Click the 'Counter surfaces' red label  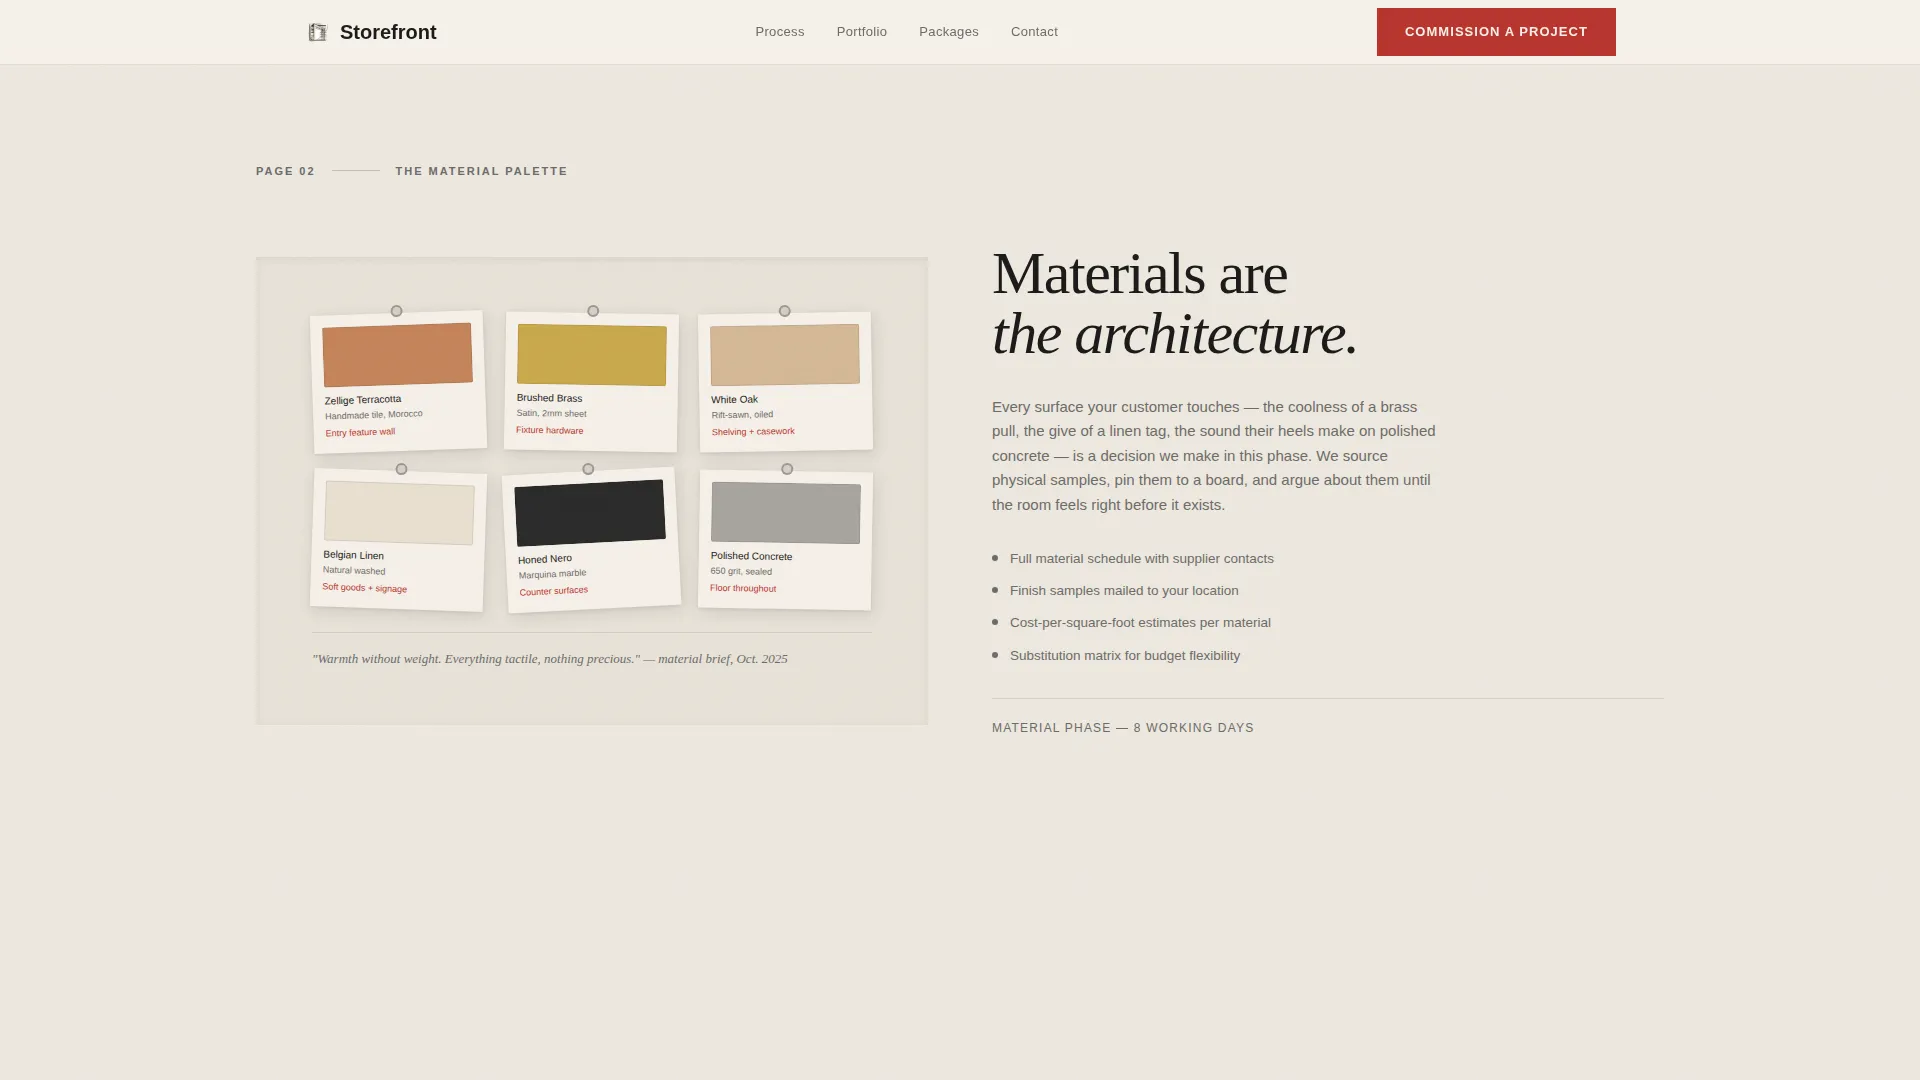553,591
